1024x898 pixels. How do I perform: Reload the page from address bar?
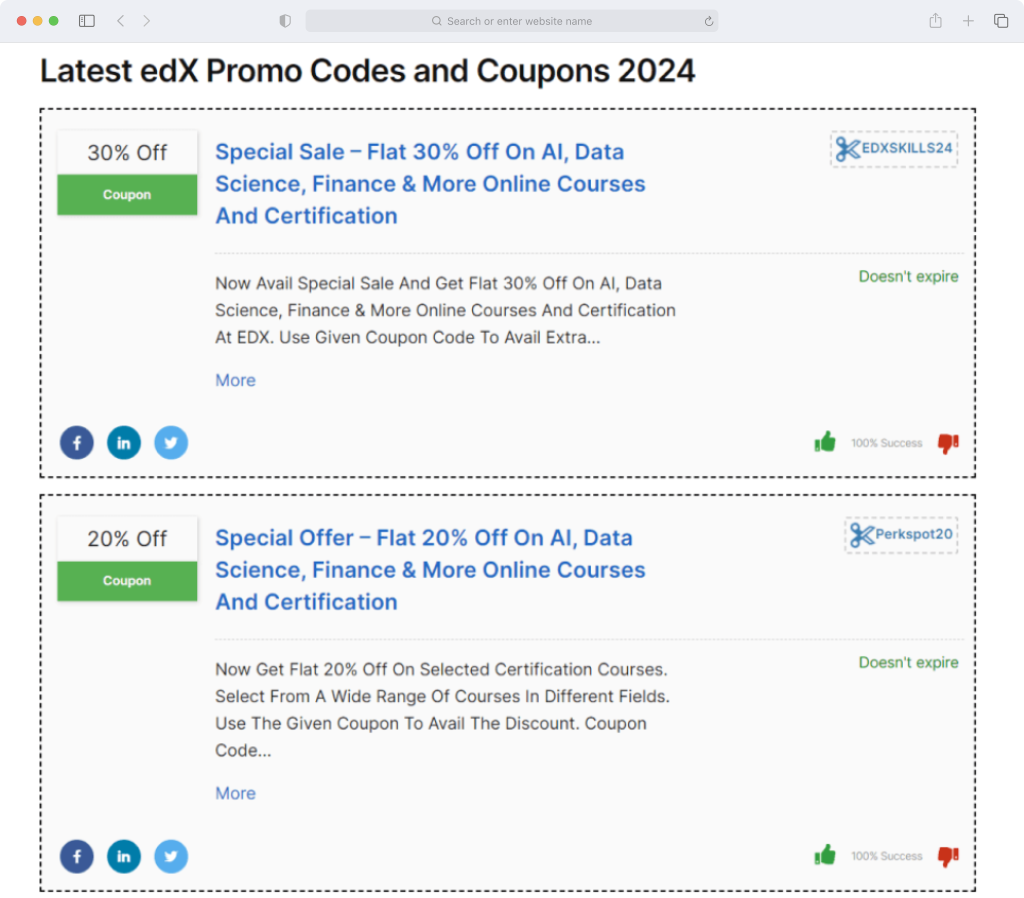[709, 21]
